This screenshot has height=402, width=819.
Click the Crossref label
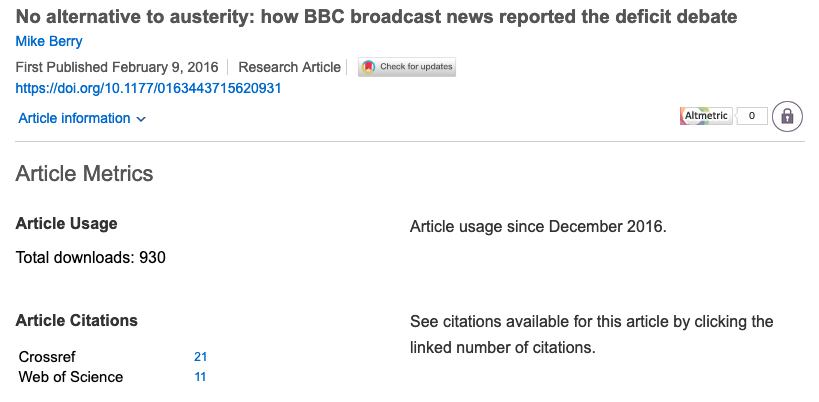point(47,357)
